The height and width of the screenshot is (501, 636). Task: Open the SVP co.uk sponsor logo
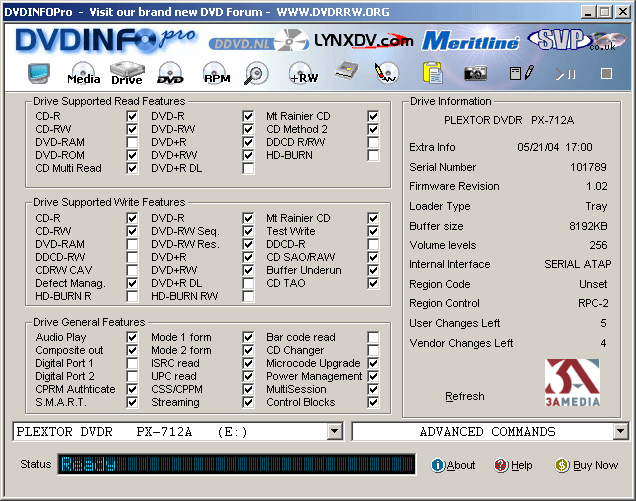pyautogui.click(x=577, y=40)
